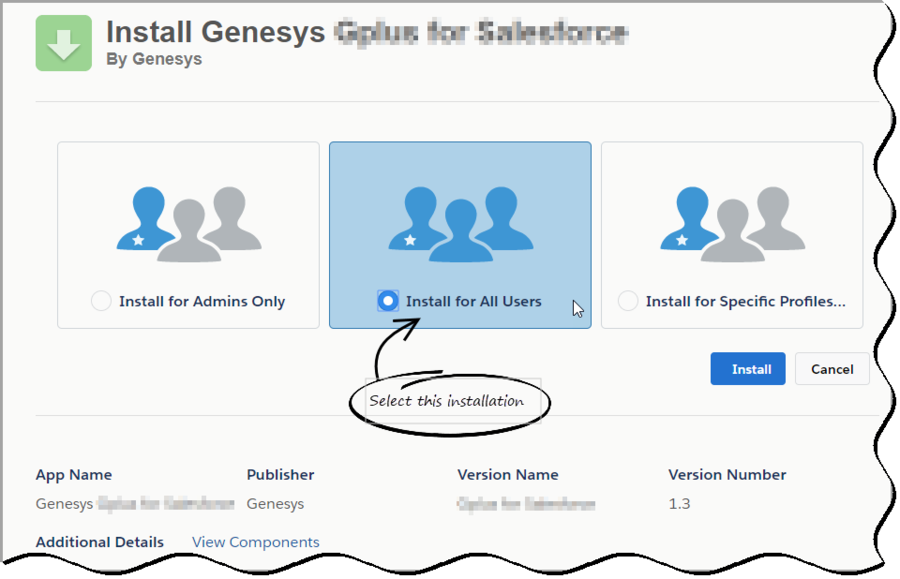The image size is (900, 579).
Task: Click the Select this installation callout
Action: point(447,401)
